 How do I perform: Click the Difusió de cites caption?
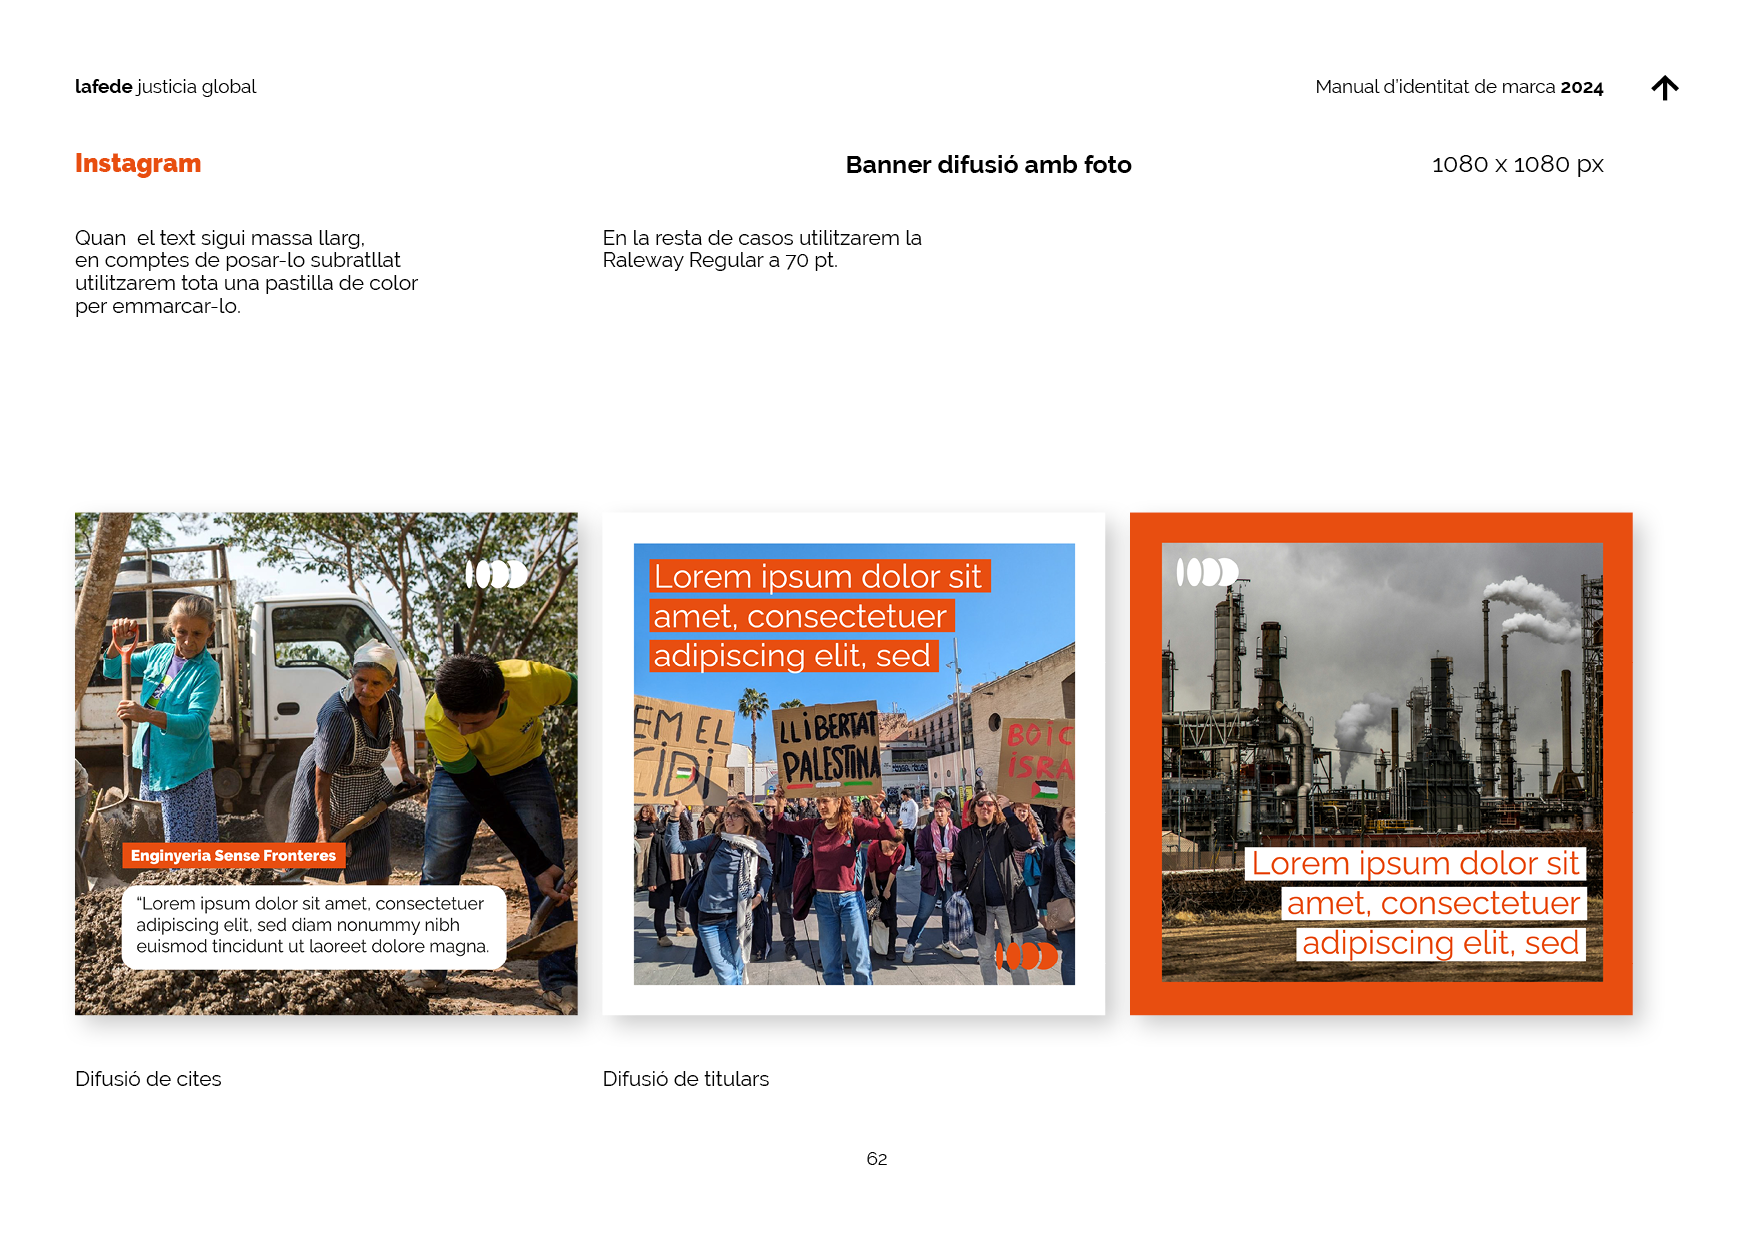(148, 1079)
